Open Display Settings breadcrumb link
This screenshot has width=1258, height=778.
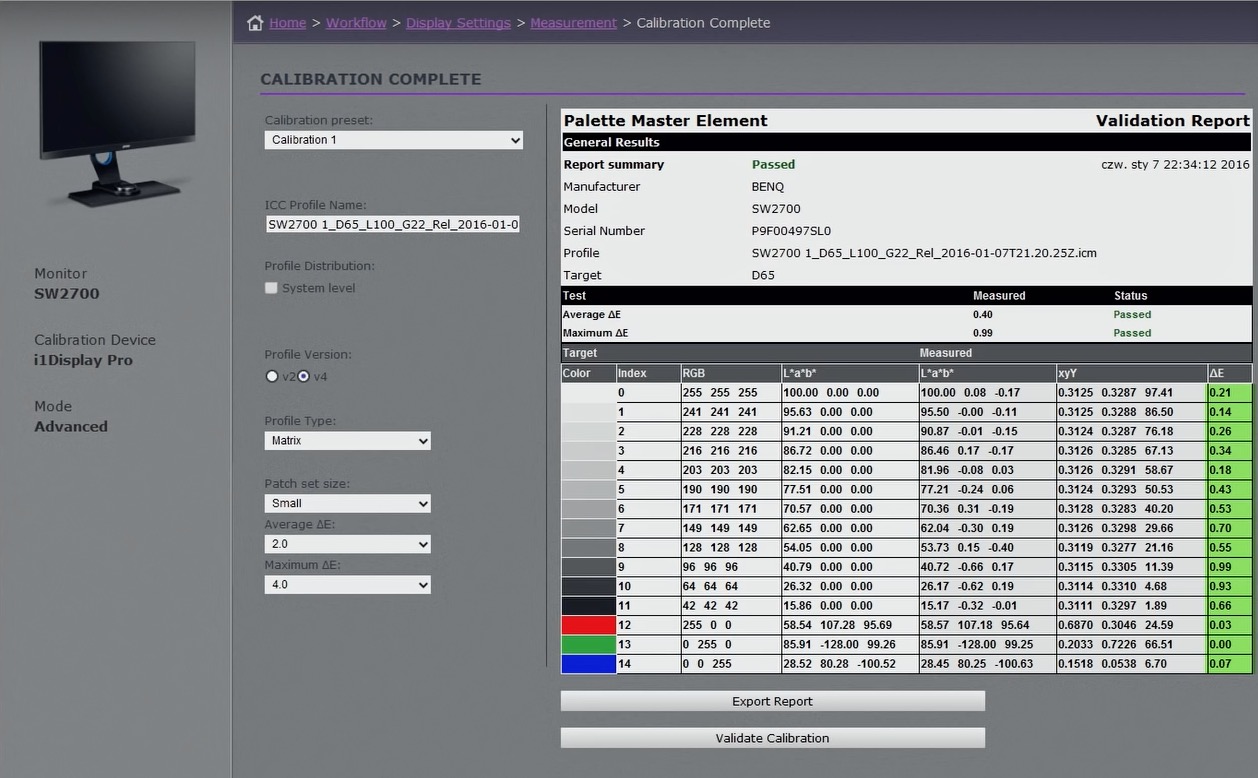[x=458, y=23]
